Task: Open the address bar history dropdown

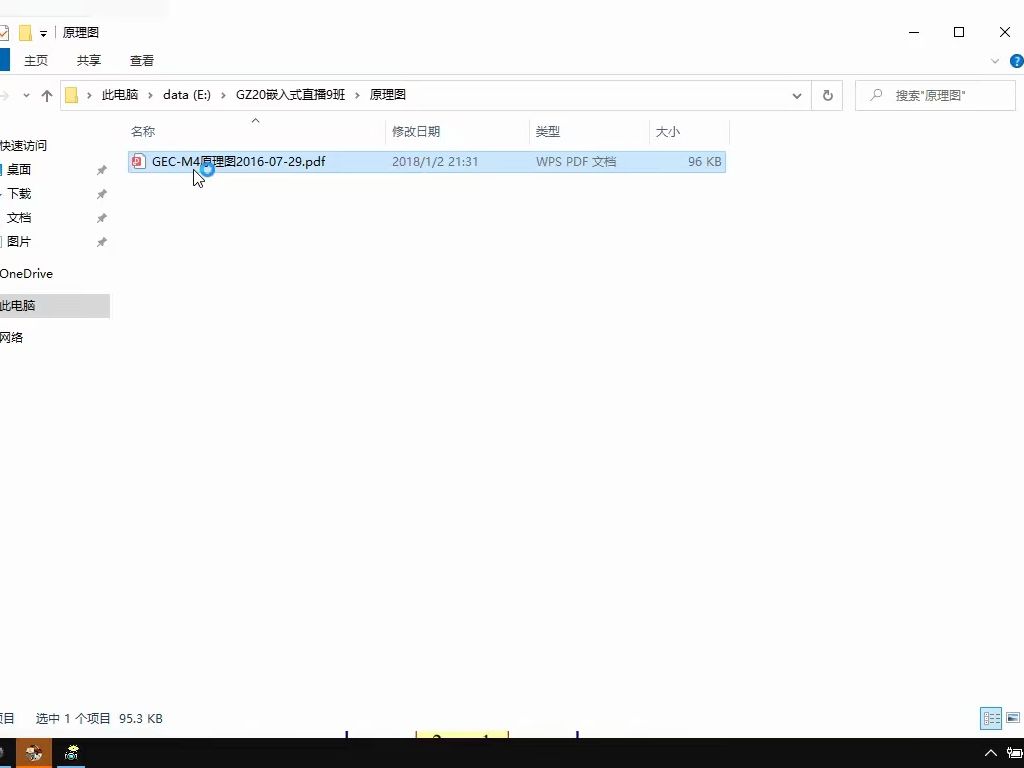Action: [797, 95]
